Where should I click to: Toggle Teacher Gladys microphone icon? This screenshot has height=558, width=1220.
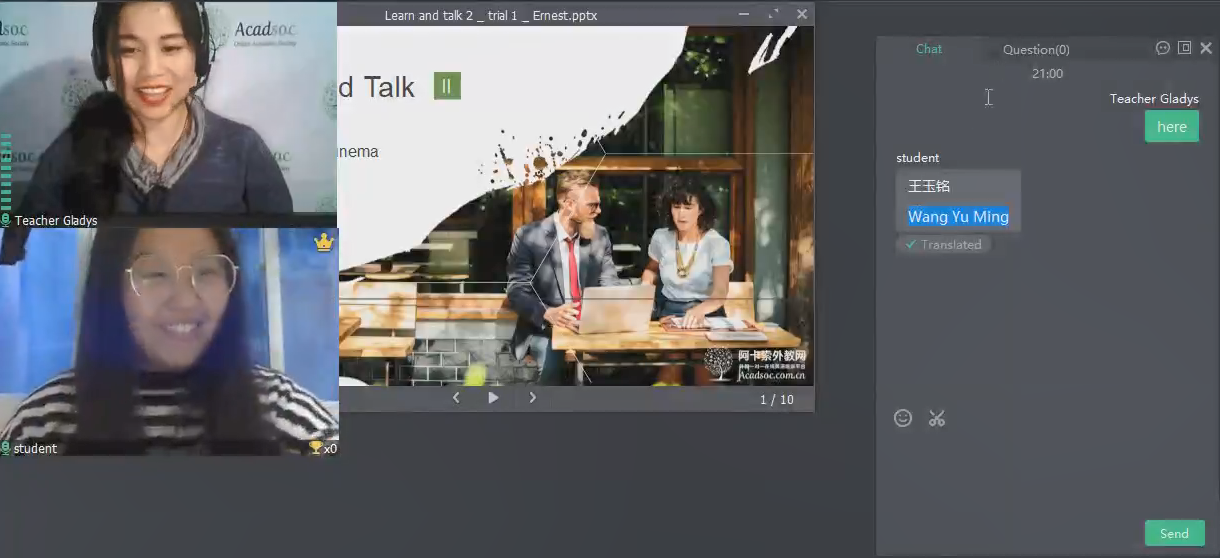coord(6,220)
